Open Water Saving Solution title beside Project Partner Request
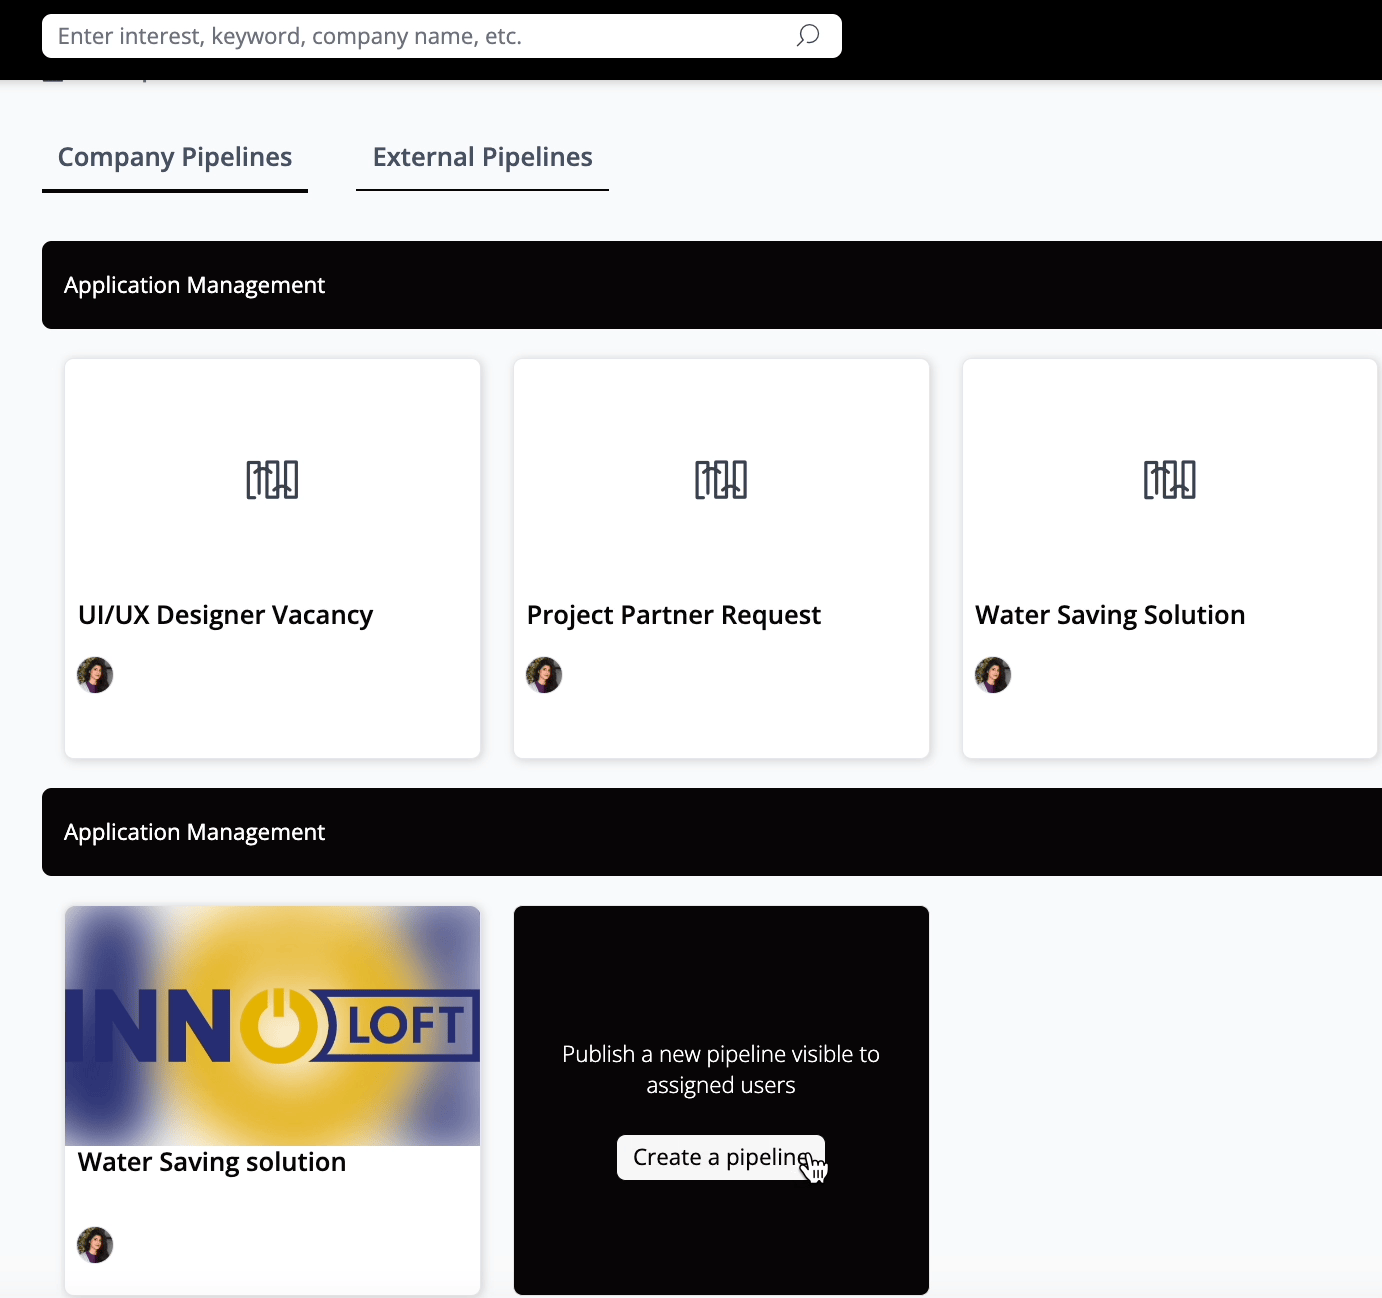This screenshot has width=1382, height=1298. (1110, 615)
